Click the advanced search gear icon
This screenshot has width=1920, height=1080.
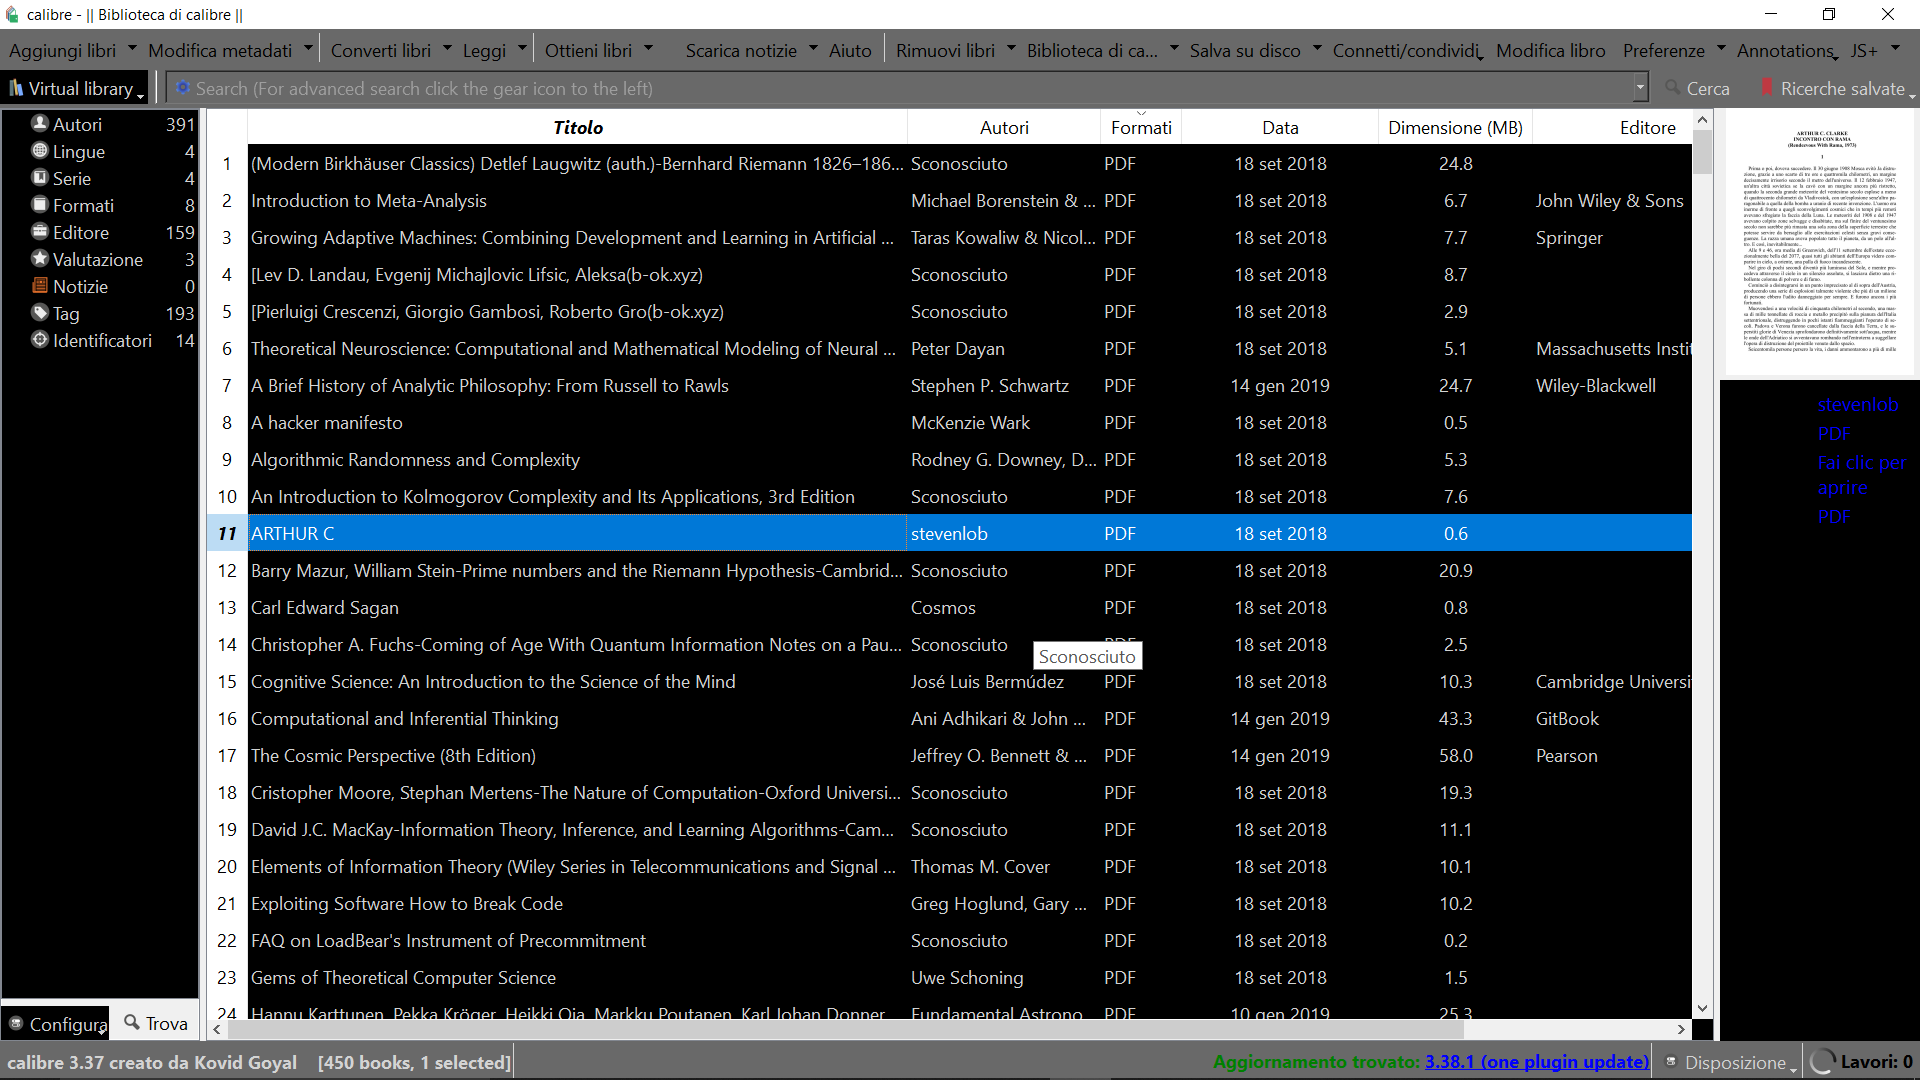pyautogui.click(x=183, y=88)
